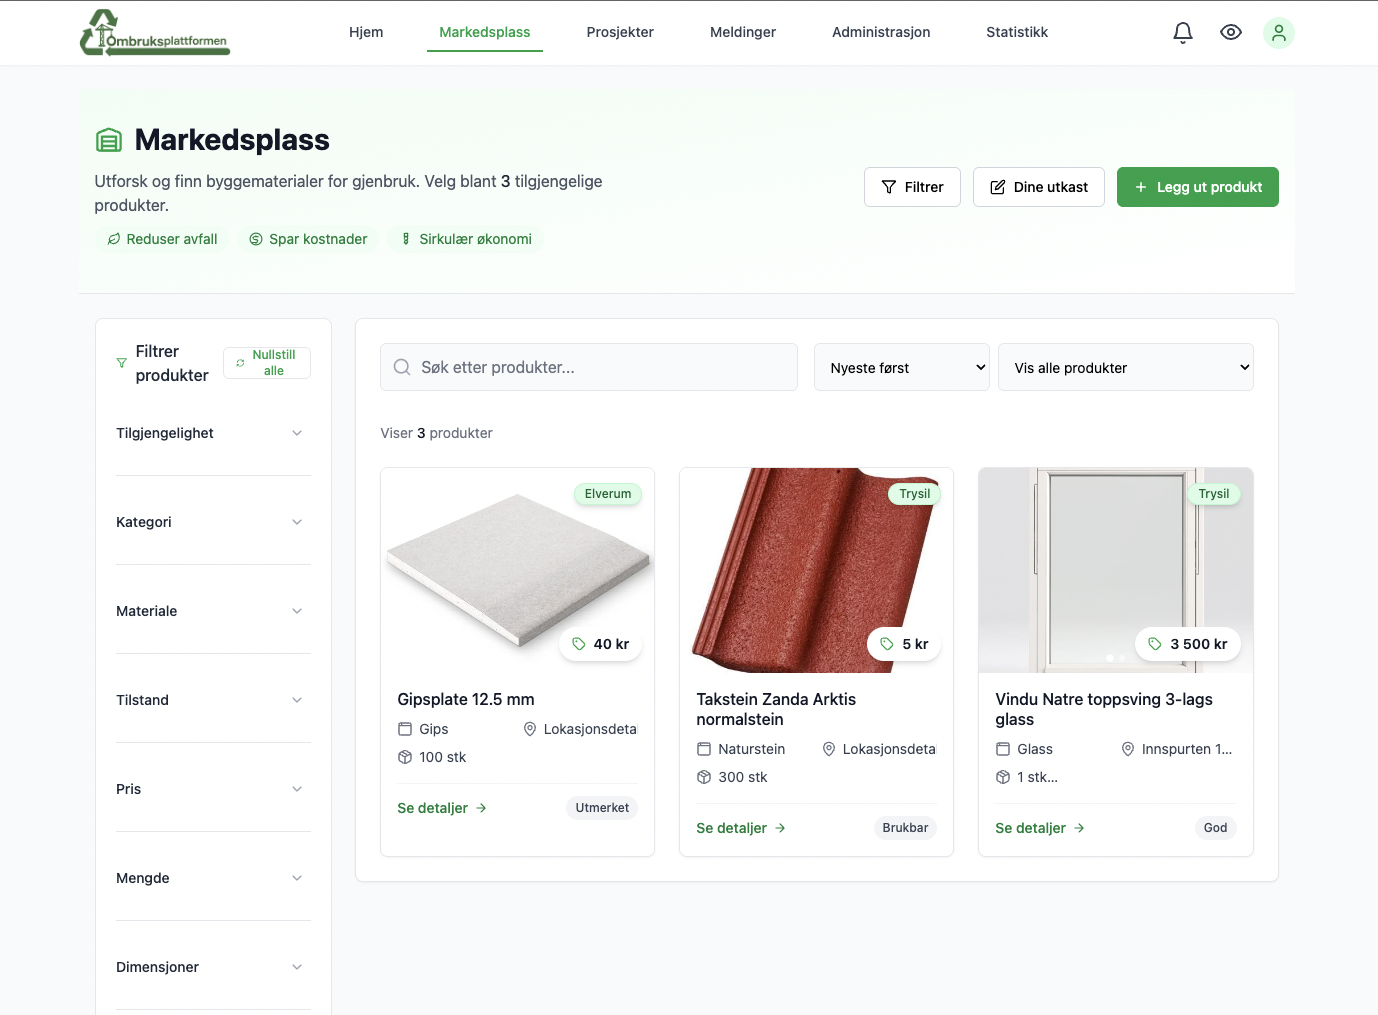Click the Sirkulær økonomi tag
This screenshot has width=1378, height=1015.
tap(466, 239)
